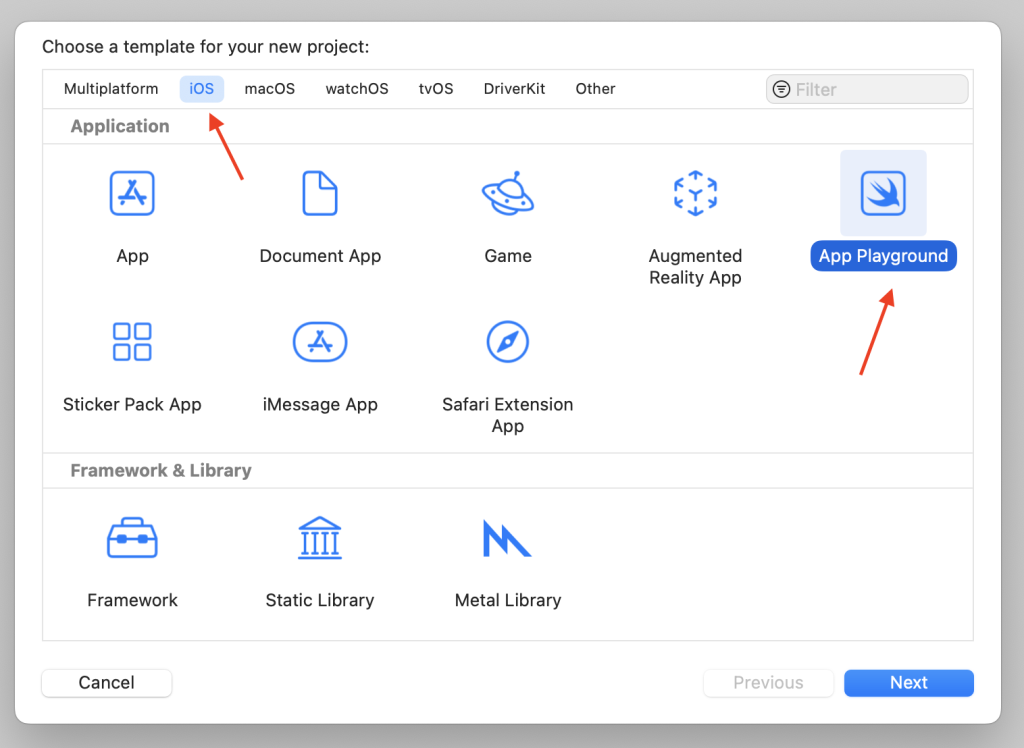The height and width of the screenshot is (748, 1024).
Task: Select the Augmented Reality App icon
Action: (x=695, y=193)
